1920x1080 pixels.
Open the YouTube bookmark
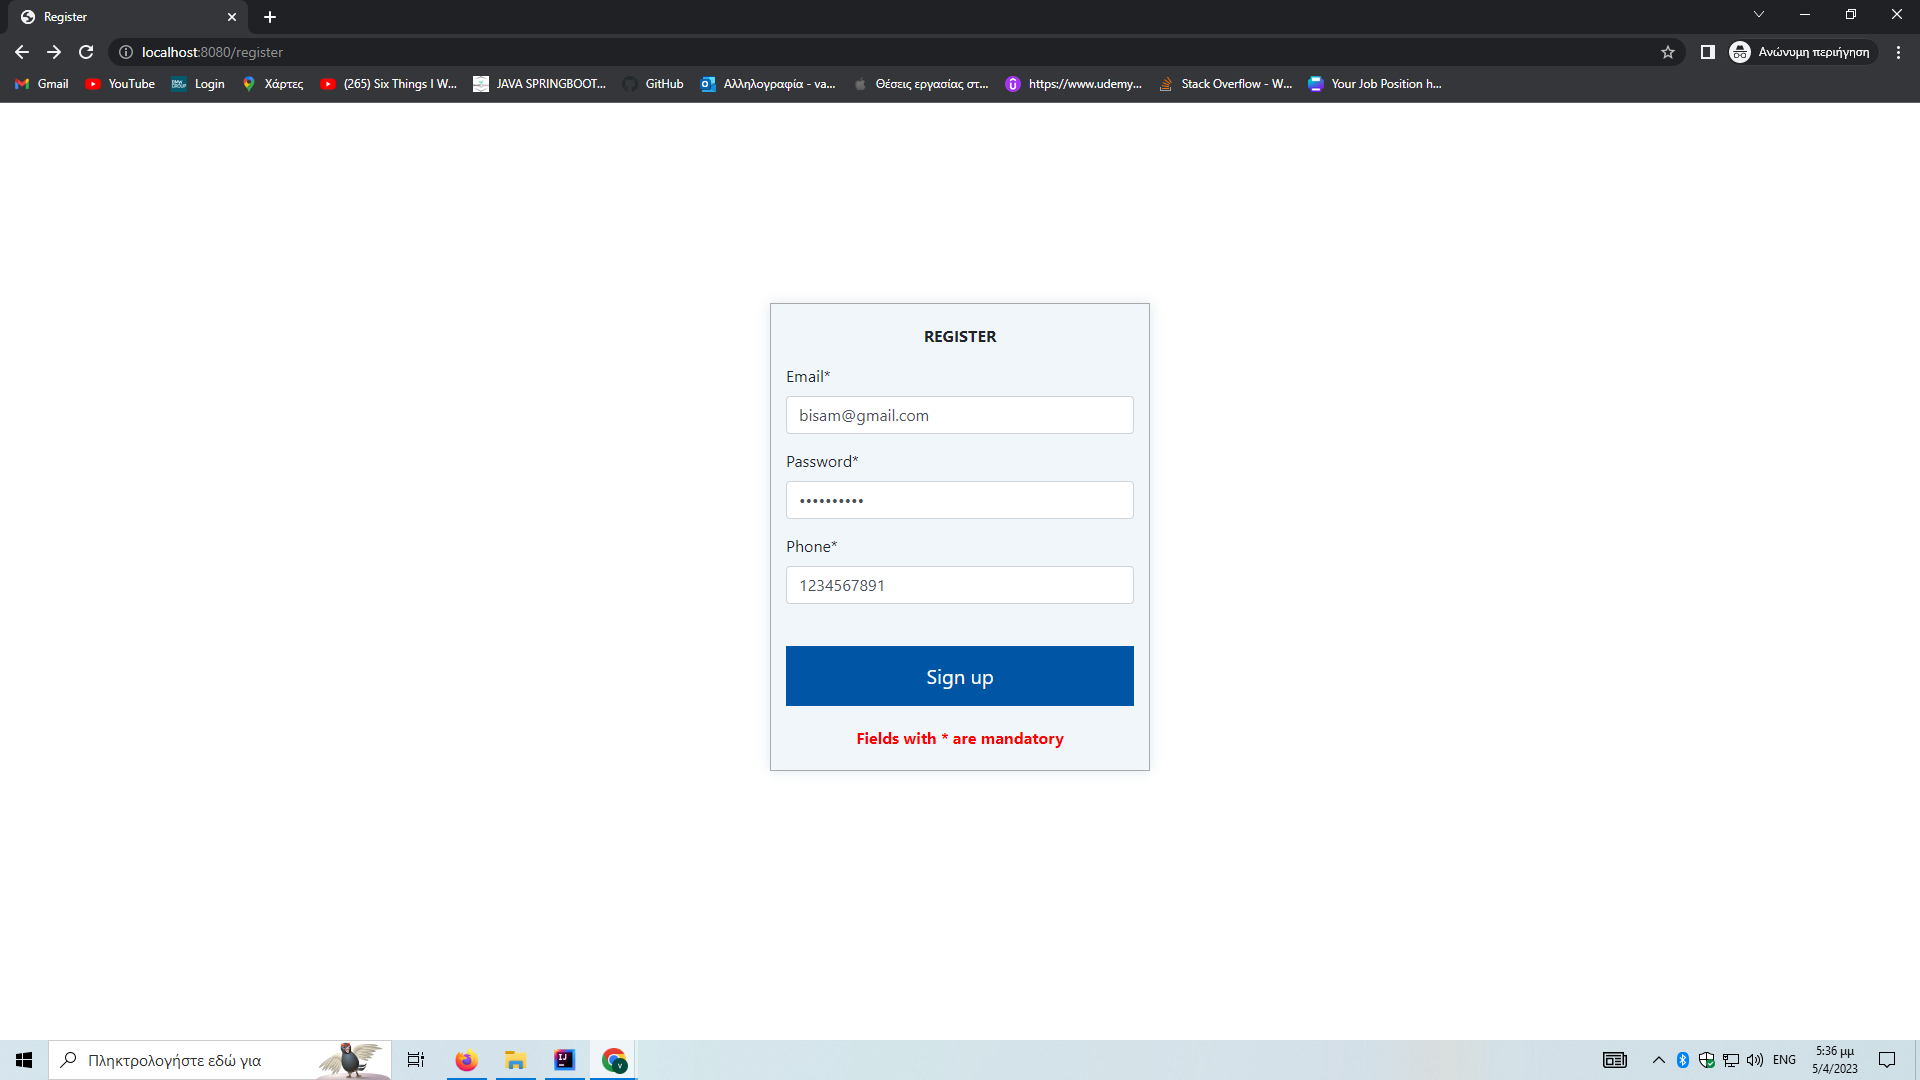pos(119,84)
